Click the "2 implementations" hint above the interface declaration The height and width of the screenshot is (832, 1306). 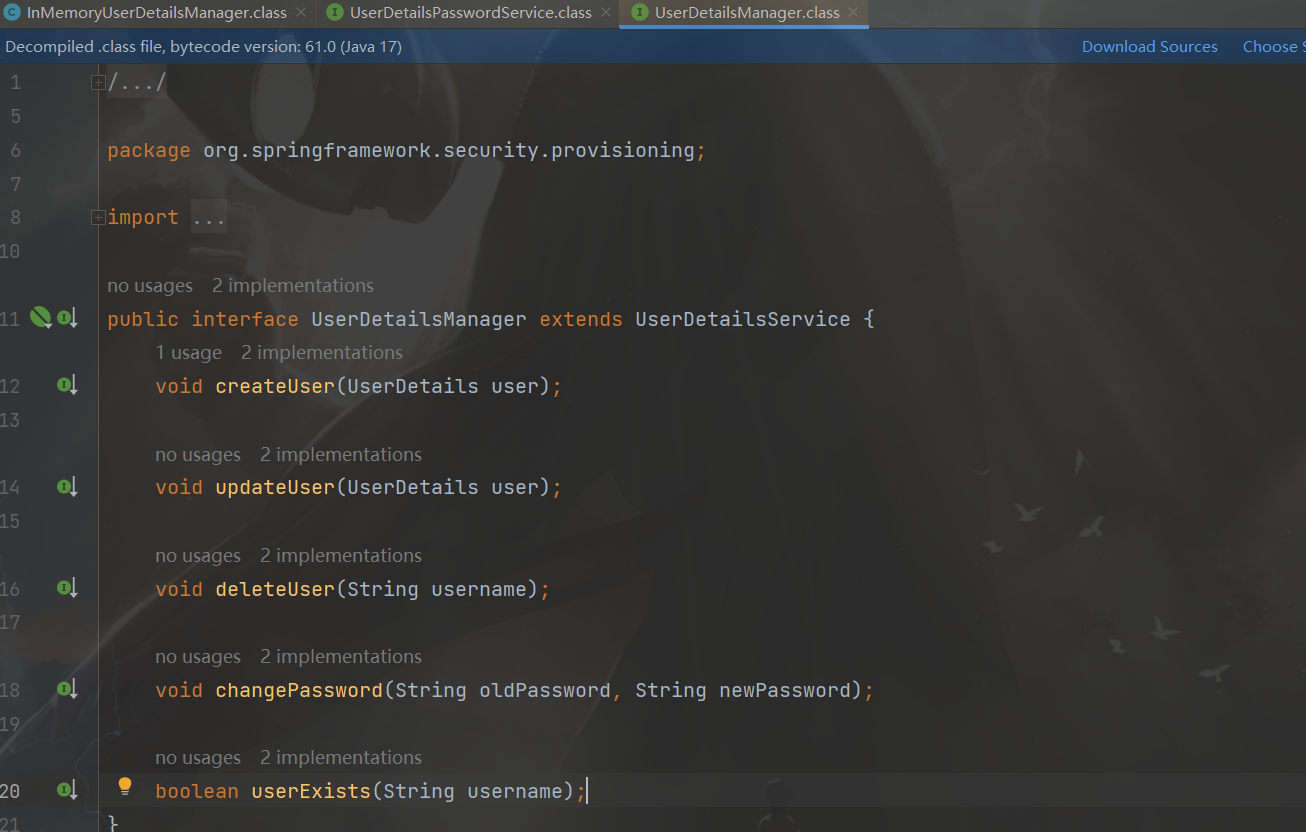pos(292,286)
